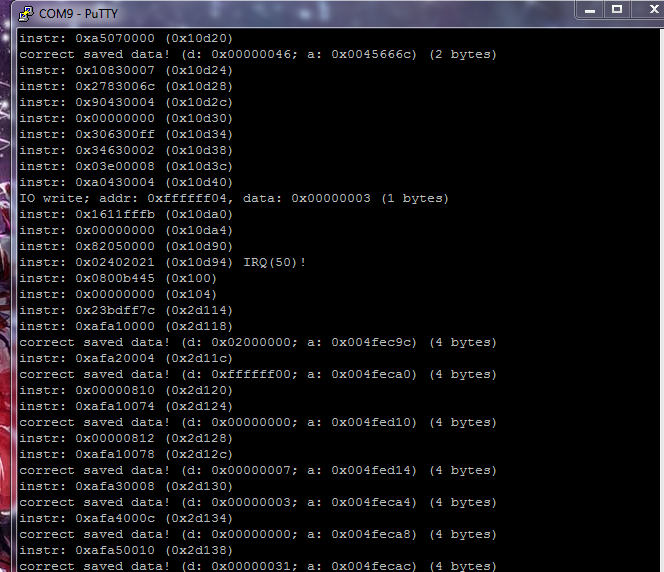Click line 'instr: 0x00000812 (0x2d128)'
Image resolution: width=664 pixels, height=572 pixels.
coord(126,439)
